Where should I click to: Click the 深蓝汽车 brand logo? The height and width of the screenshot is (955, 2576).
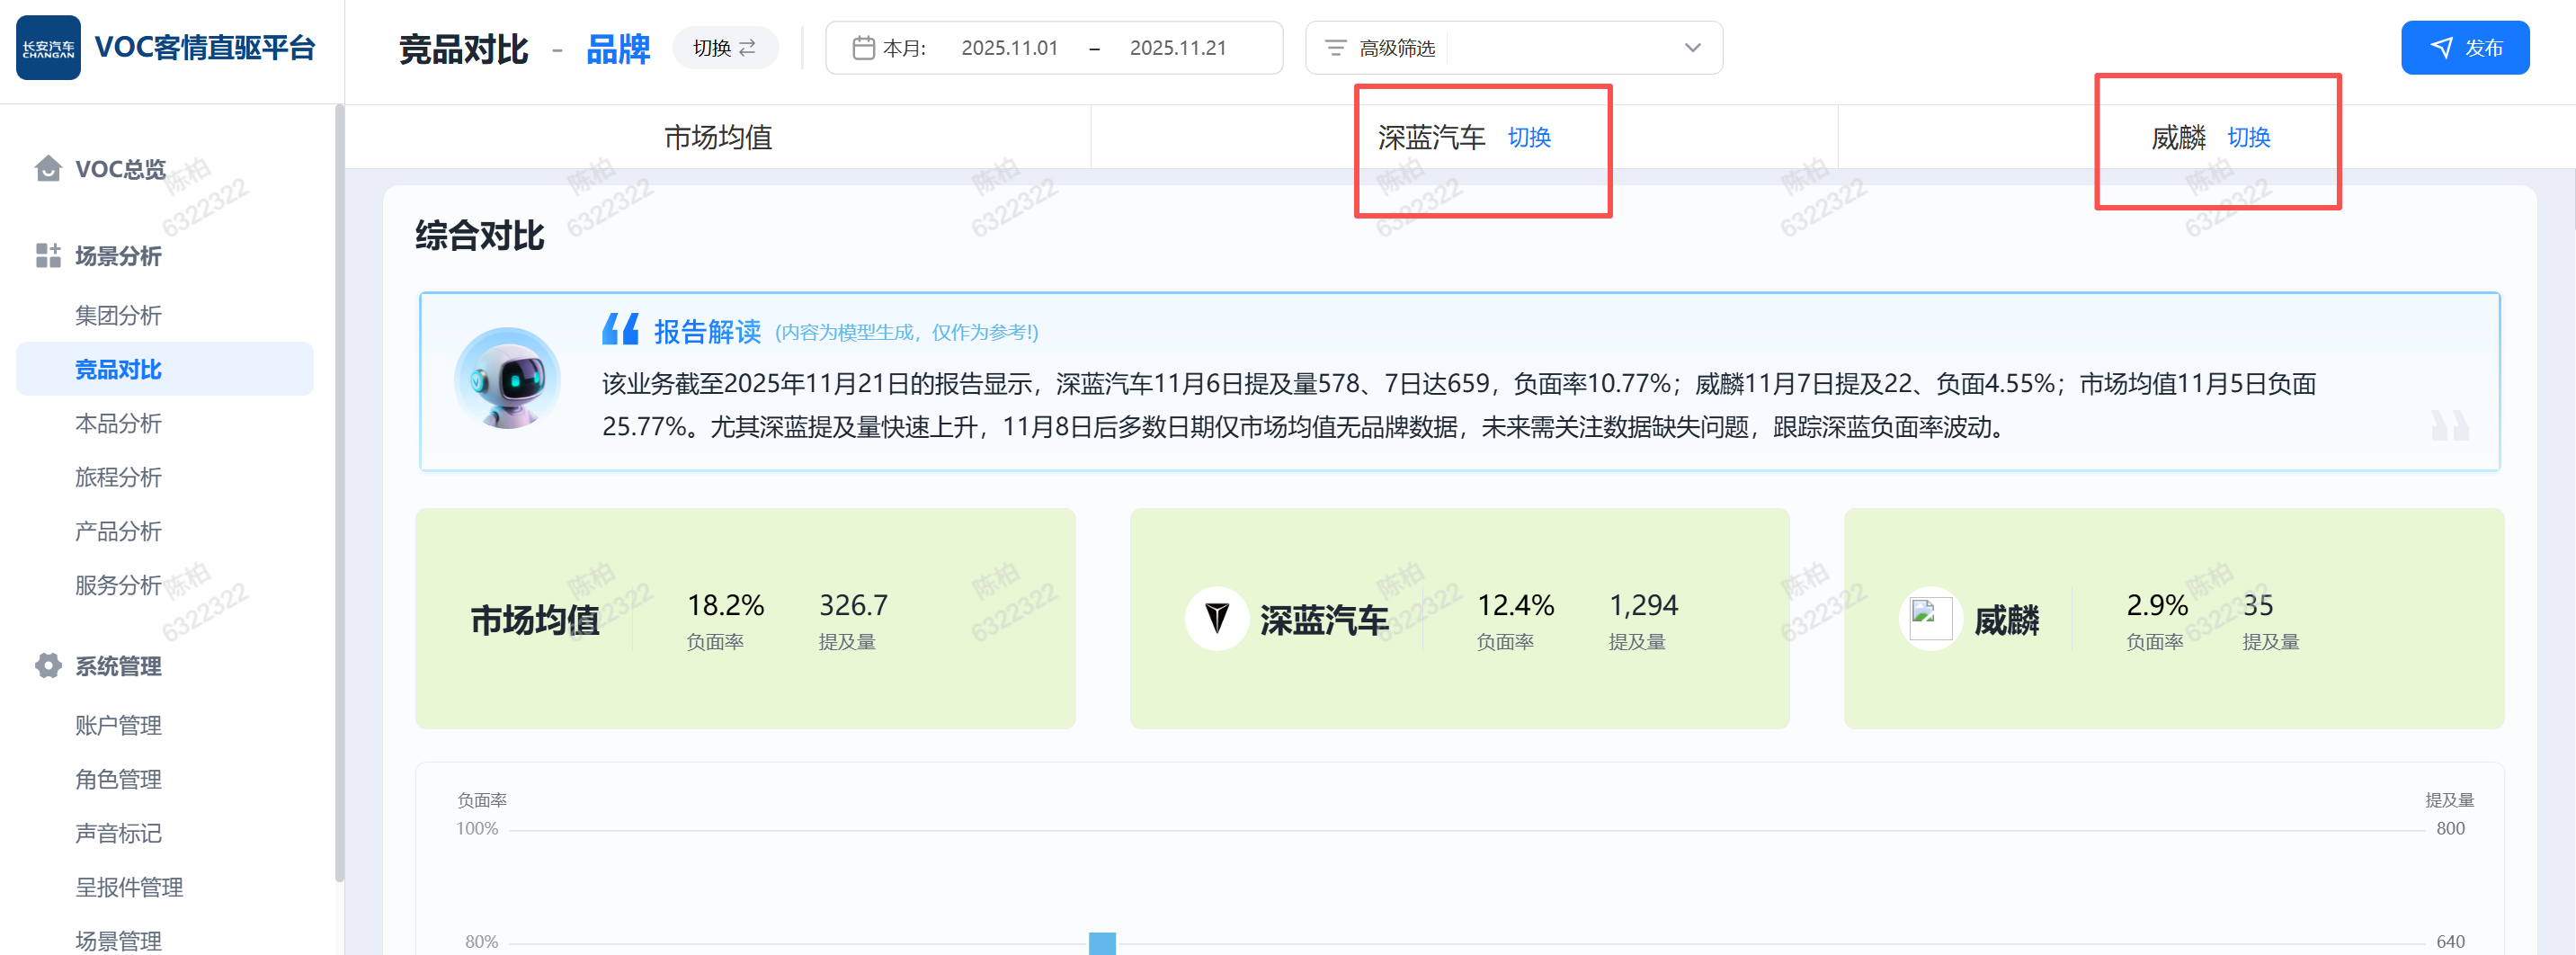pyautogui.click(x=1216, y=619)
